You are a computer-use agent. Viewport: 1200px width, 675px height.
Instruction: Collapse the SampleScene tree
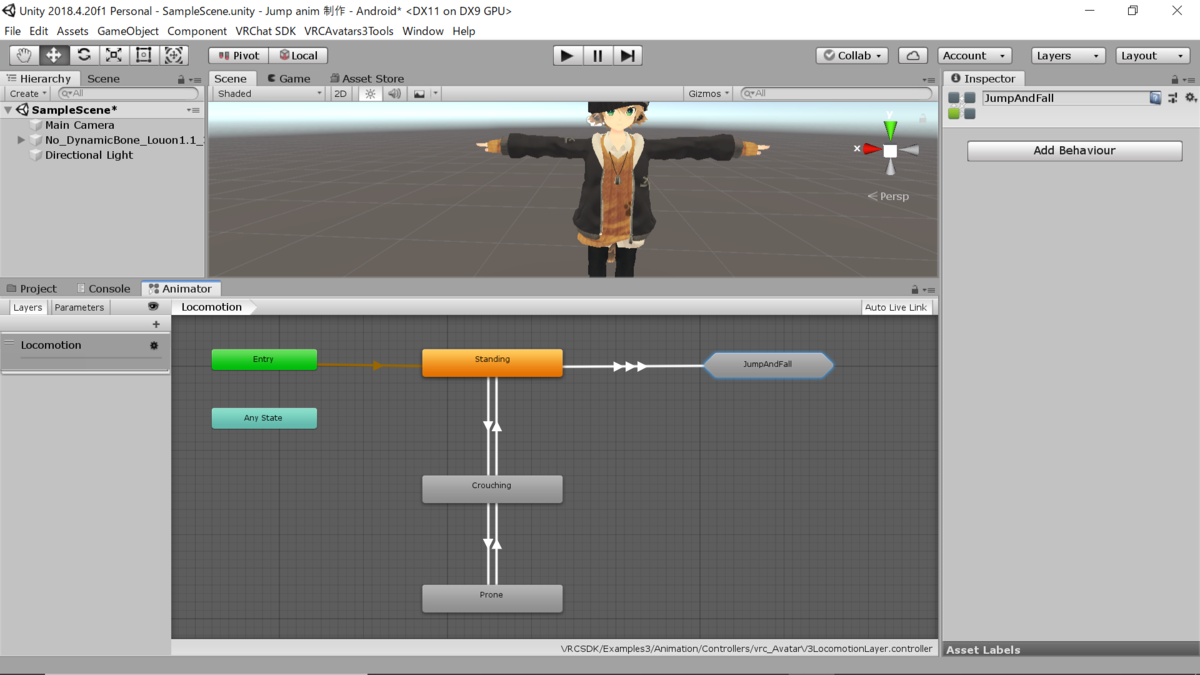(9, 110)
